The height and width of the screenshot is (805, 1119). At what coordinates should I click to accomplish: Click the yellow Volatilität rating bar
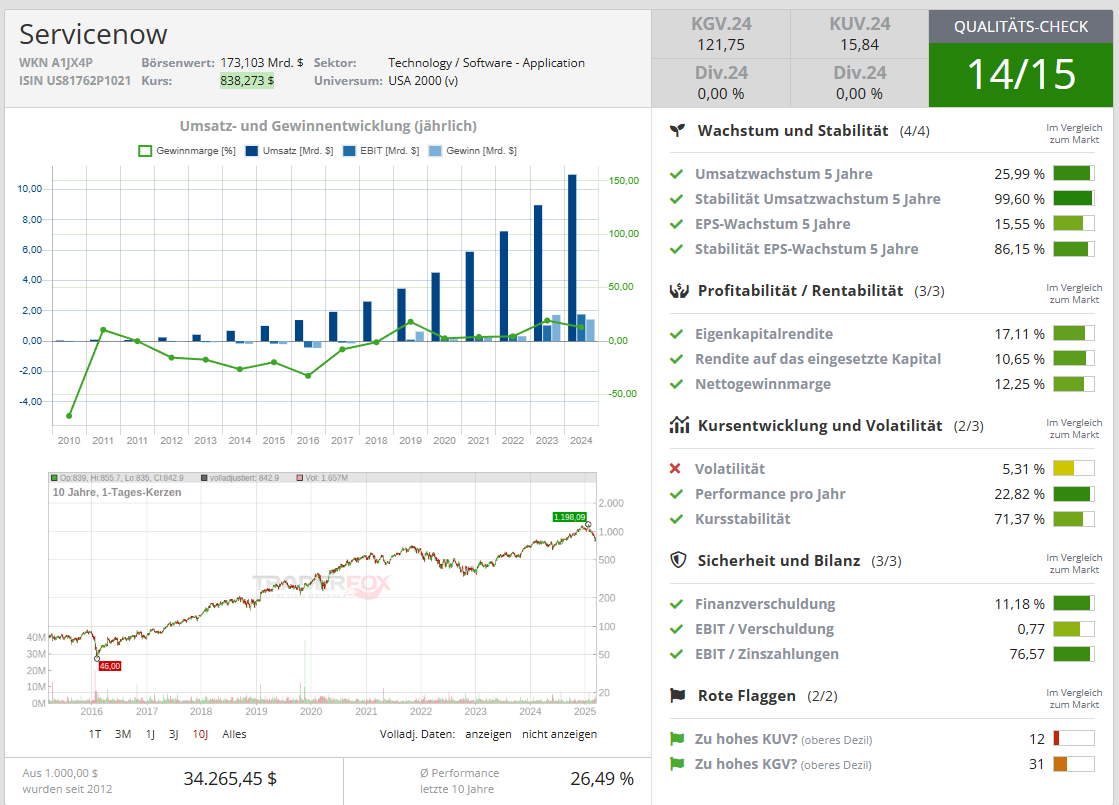(1063, 469)
